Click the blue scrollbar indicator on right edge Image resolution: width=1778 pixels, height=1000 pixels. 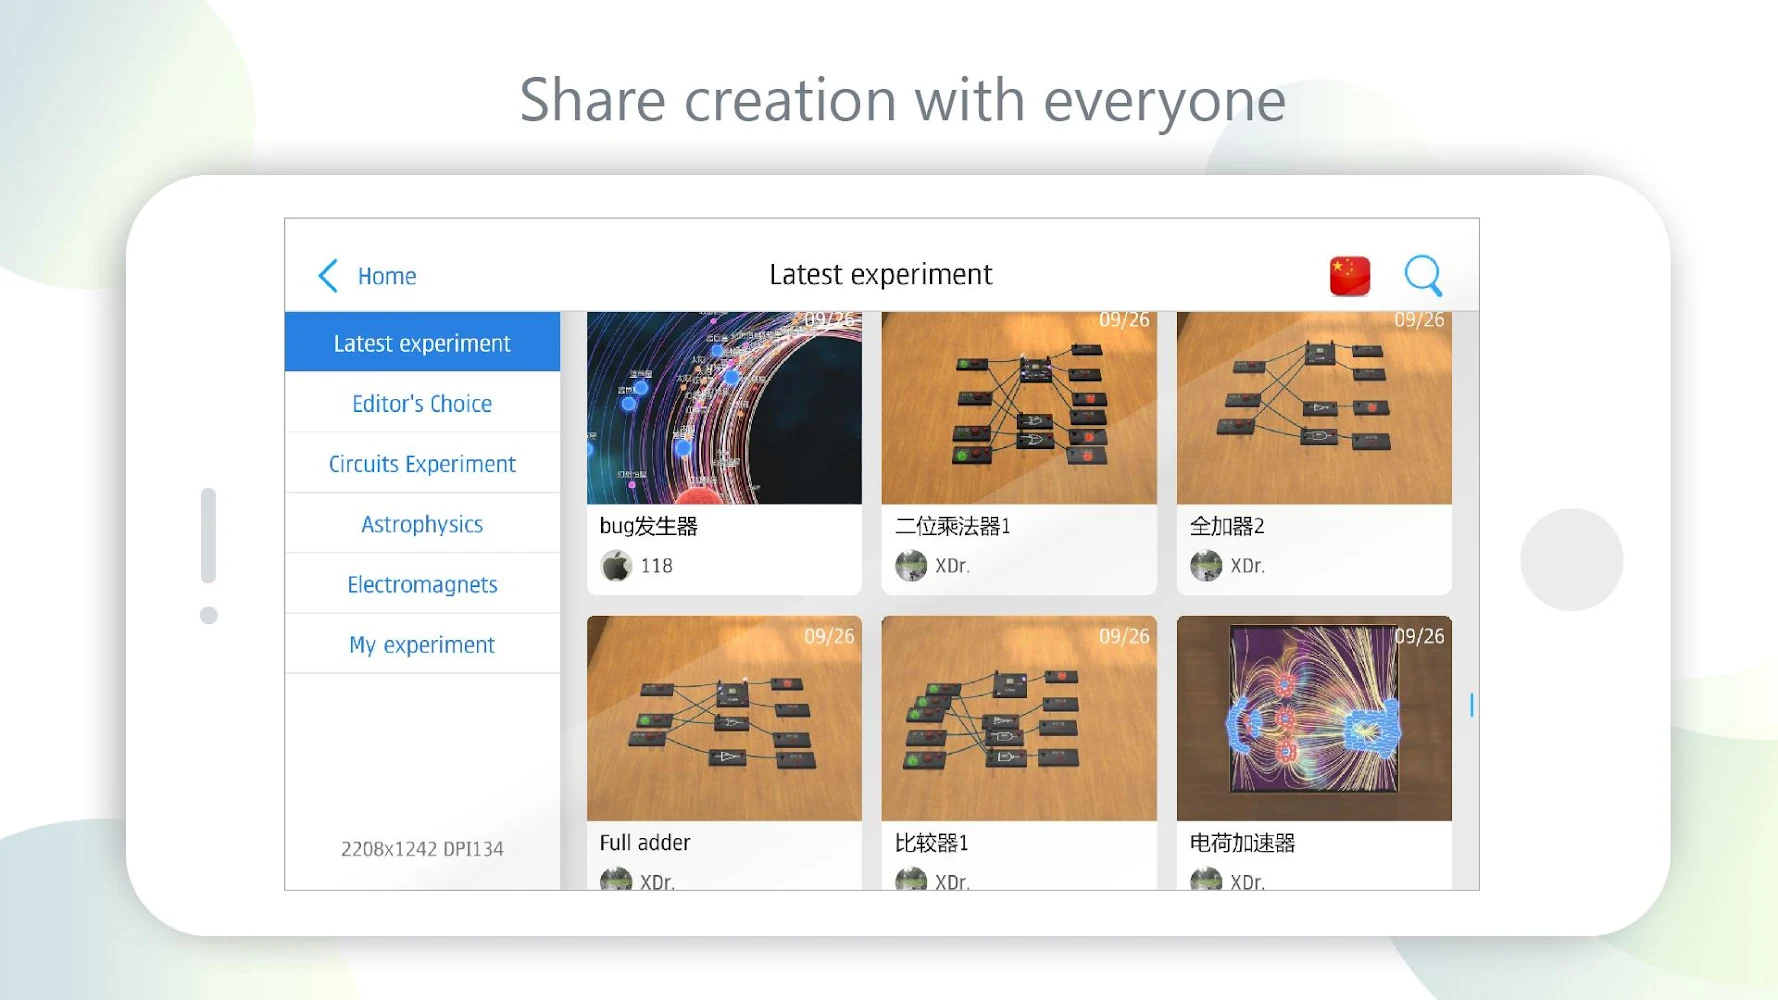pos(1471,705)
